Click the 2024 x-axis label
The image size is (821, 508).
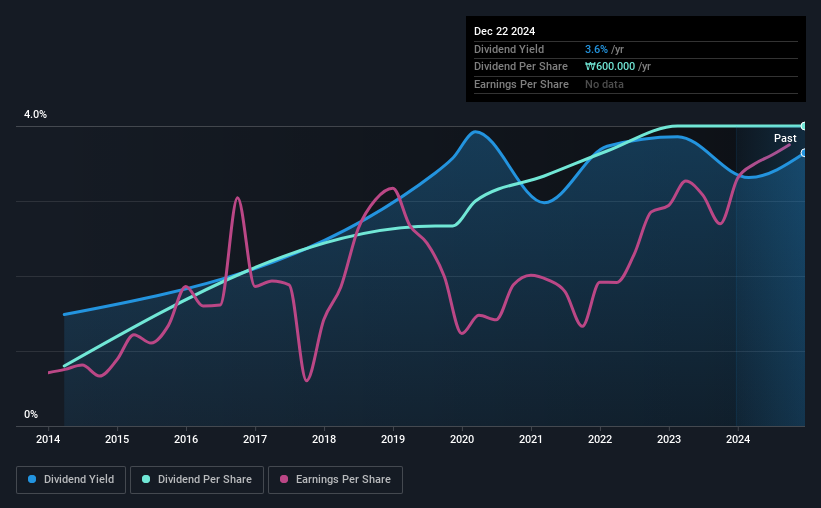coord(738,439)
